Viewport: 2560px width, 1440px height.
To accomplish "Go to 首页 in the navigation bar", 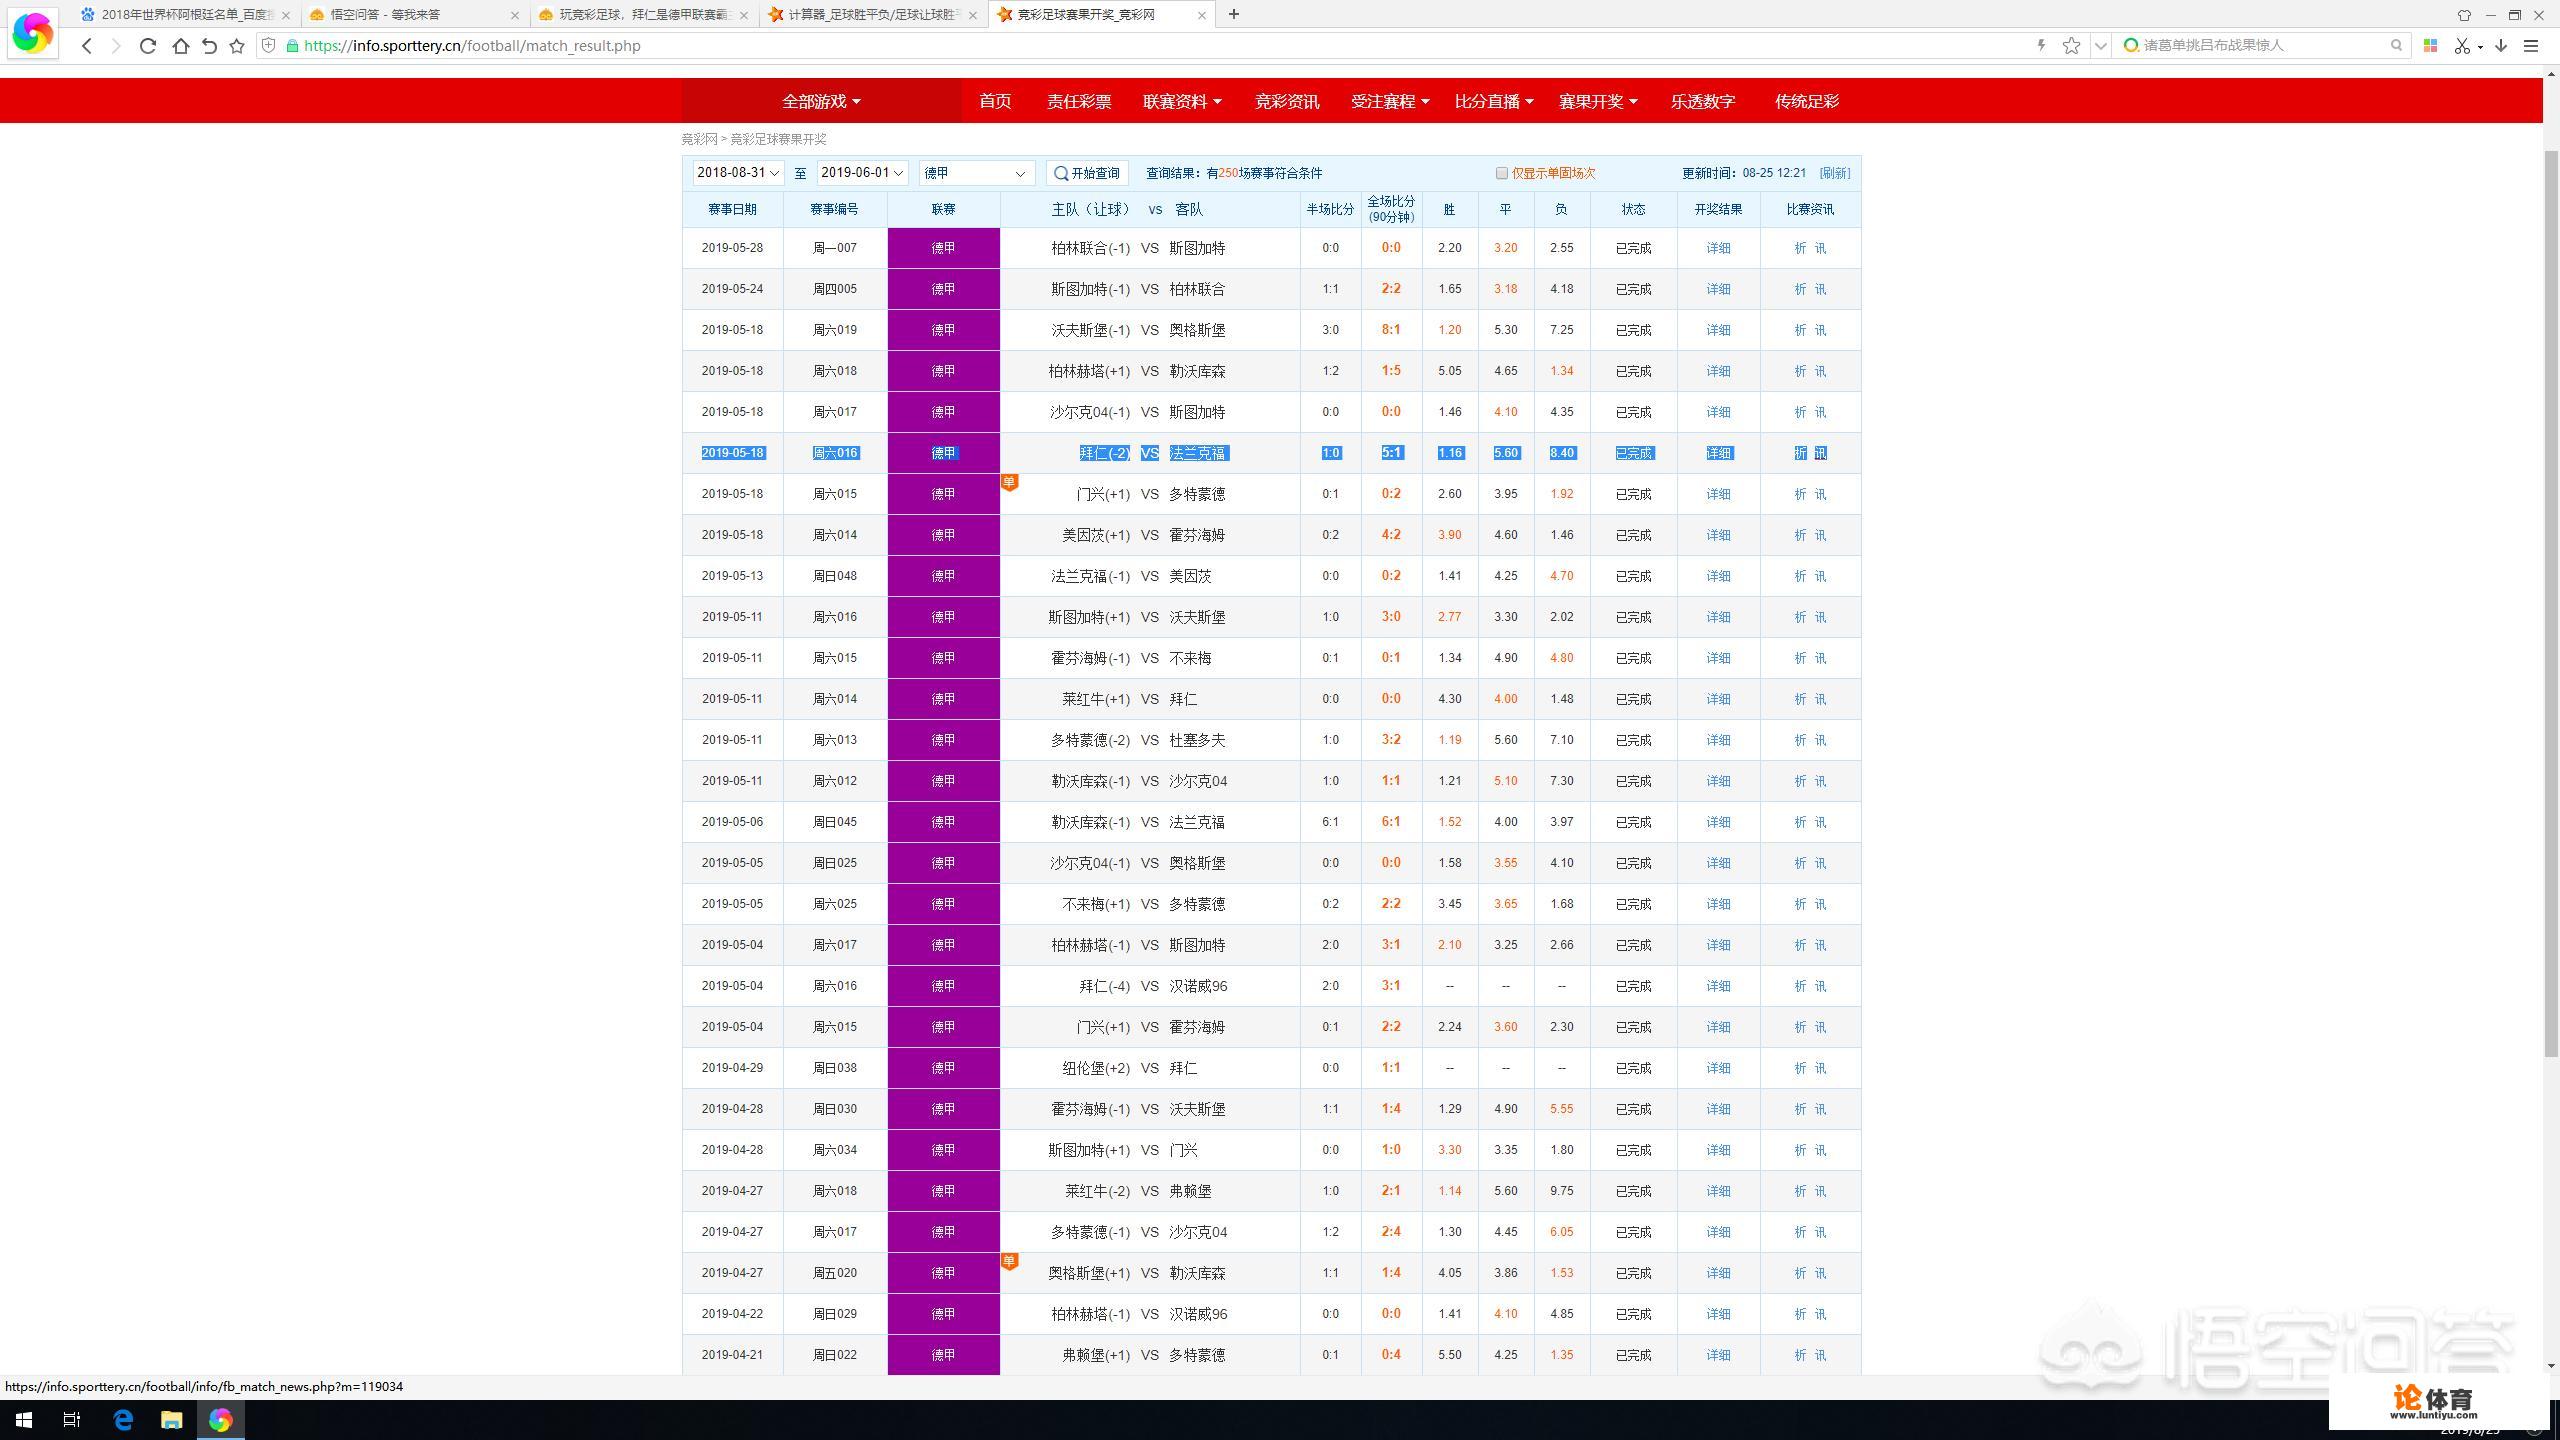I will (x=995, y=101).
